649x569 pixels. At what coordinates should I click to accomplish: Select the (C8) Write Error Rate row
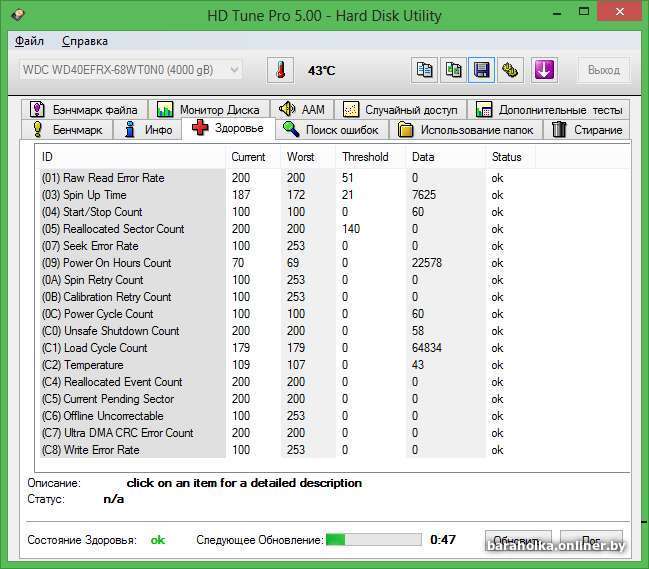click(287, 450)
